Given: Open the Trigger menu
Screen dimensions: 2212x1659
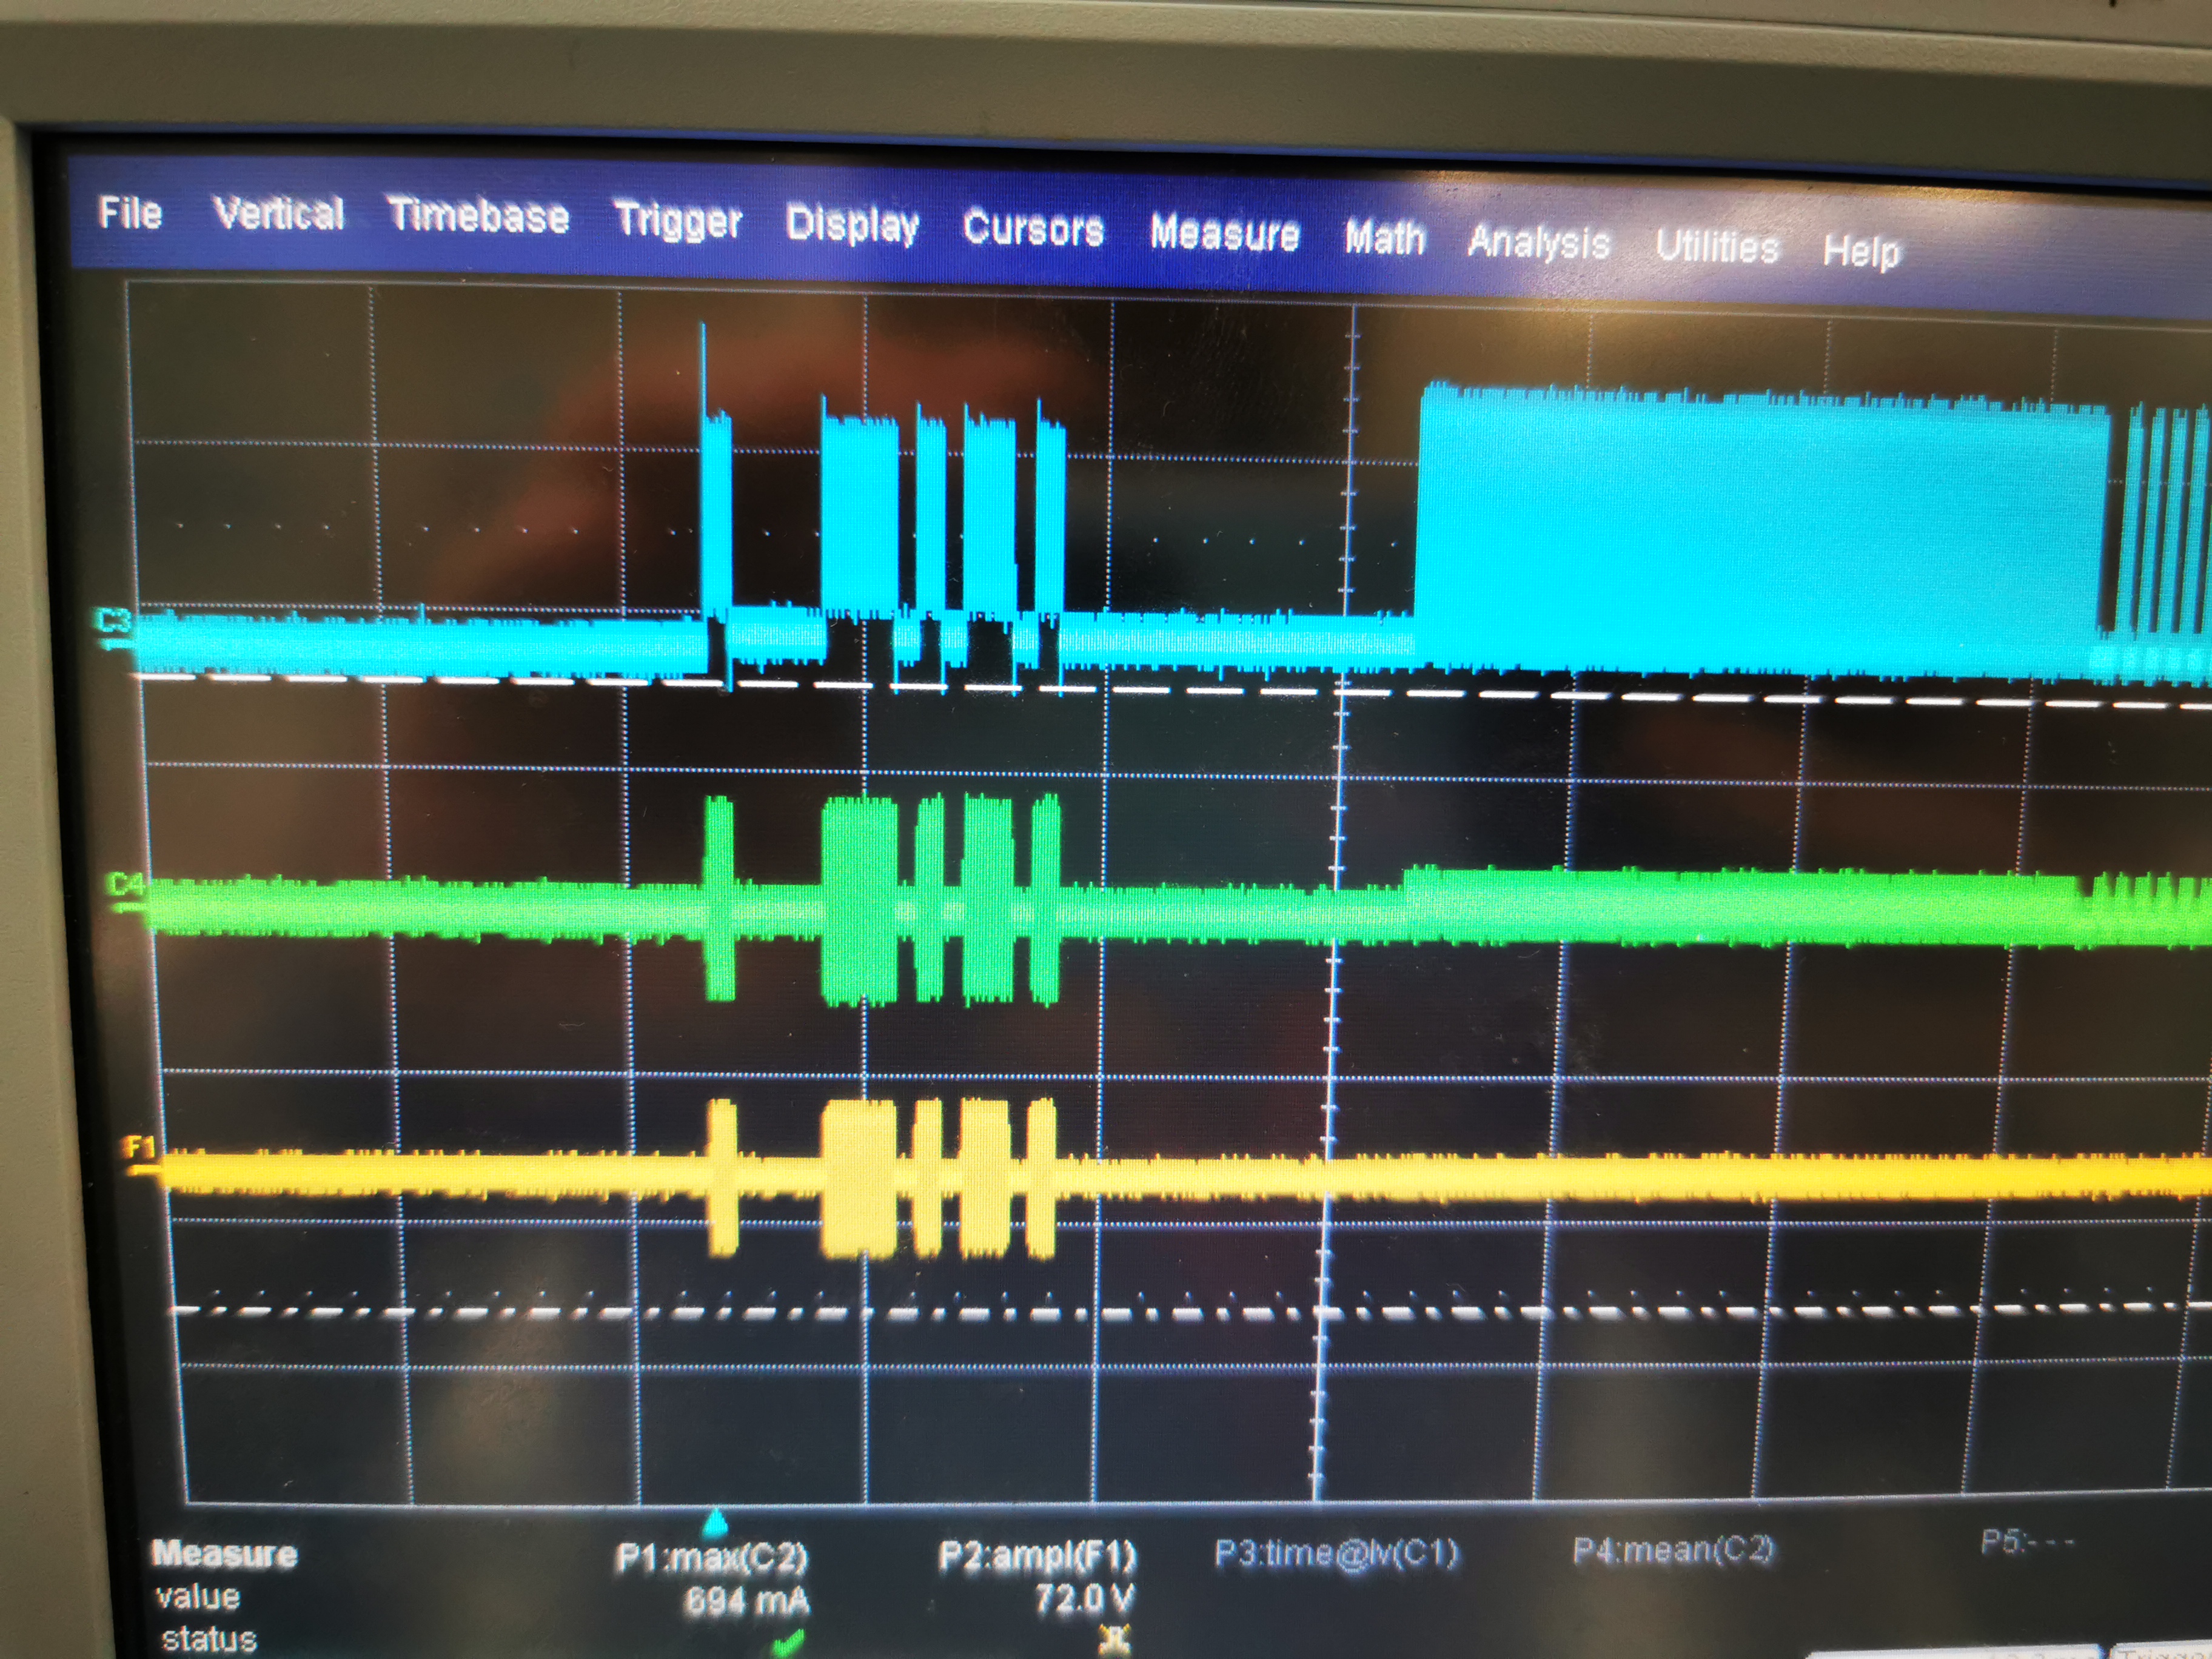Looking at the screenshot, I should click(x=677, y=219).
